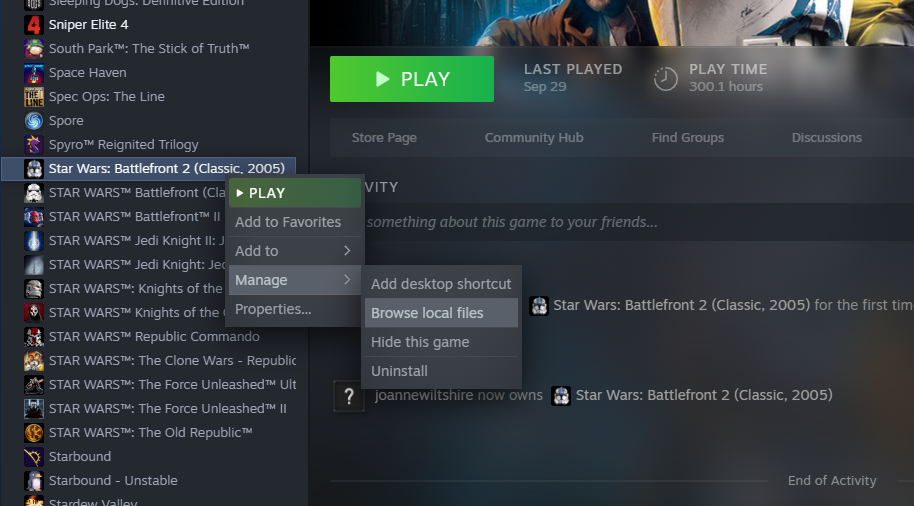Select Space Haven in library list

87,73
